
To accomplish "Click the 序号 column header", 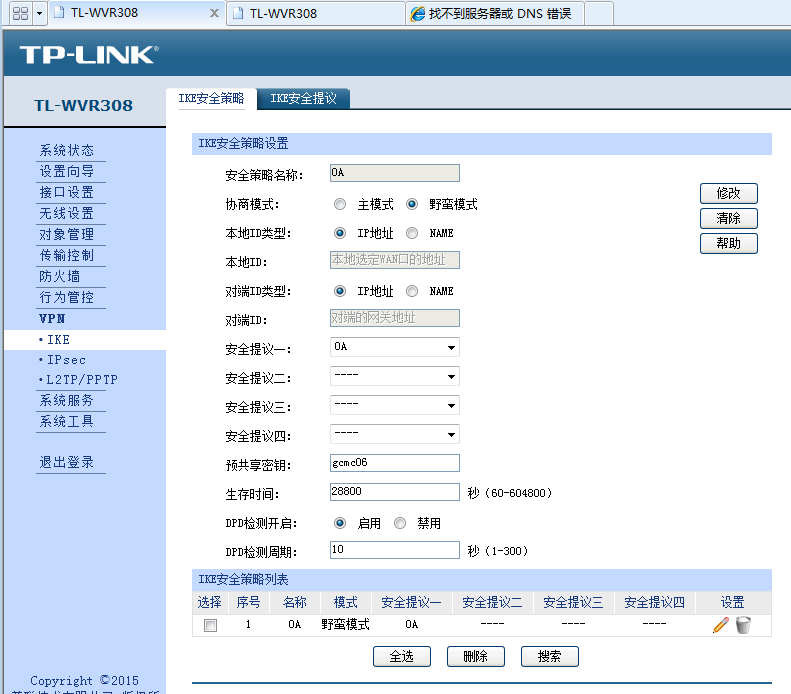I will (248, 602).
